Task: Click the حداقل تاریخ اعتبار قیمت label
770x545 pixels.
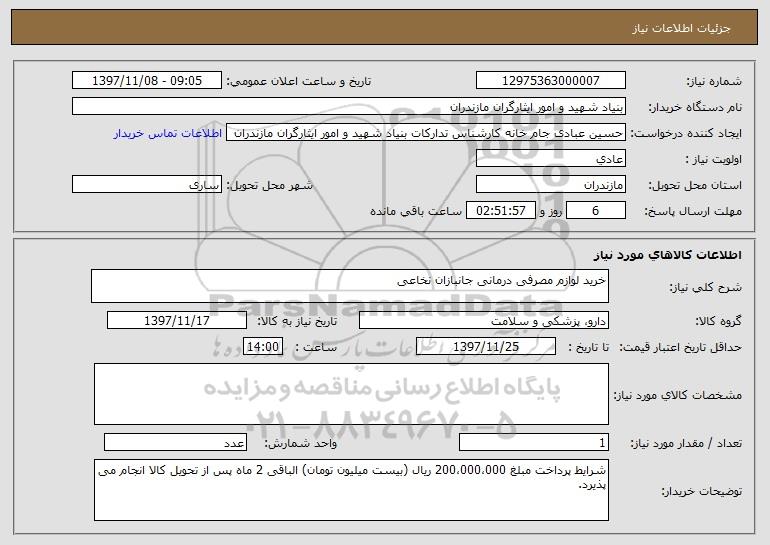Action: point(680,347)
